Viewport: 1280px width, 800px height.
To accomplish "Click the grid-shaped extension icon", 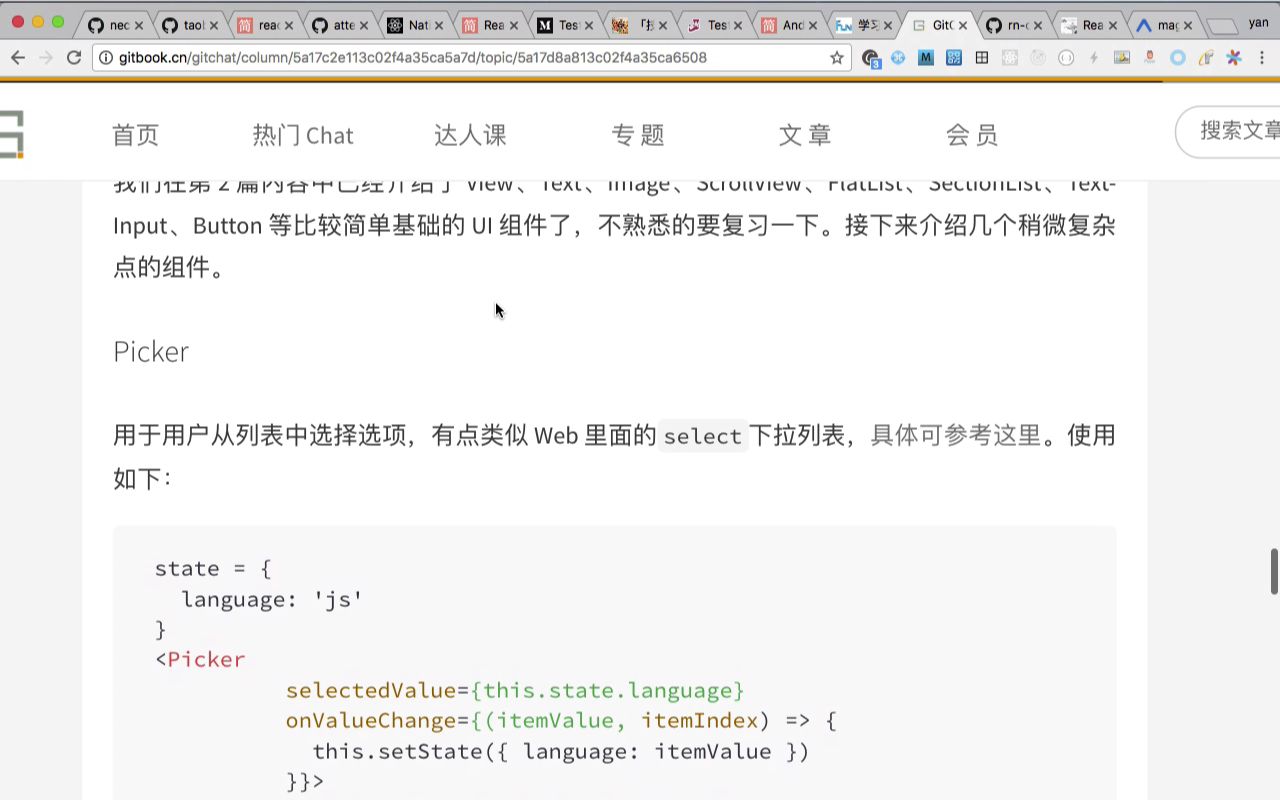I will click(x=982, y=58).
